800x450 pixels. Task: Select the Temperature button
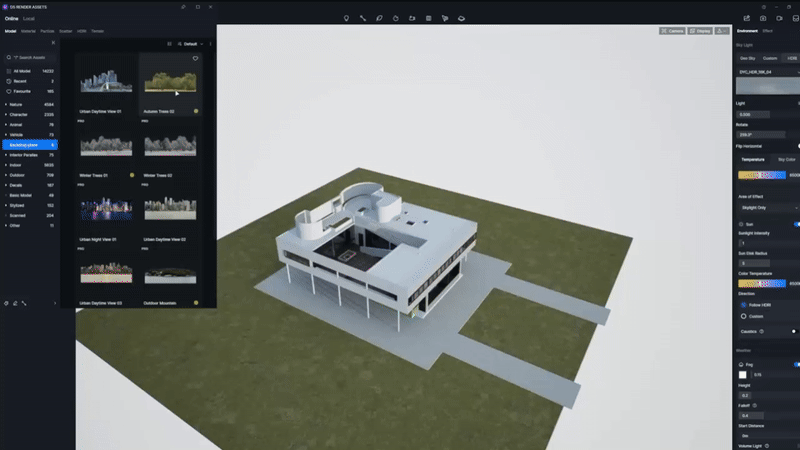click(x=753, y=160)
